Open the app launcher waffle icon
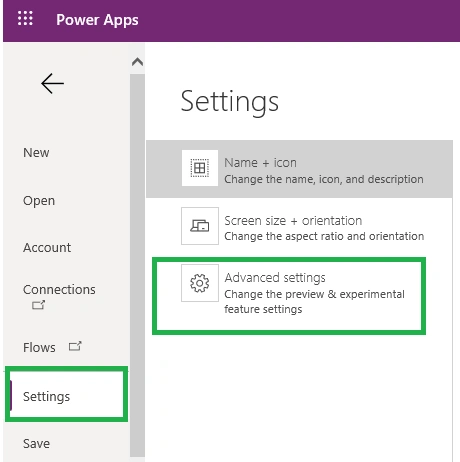This screenshot has width=460, height=462. pos(25,18)
